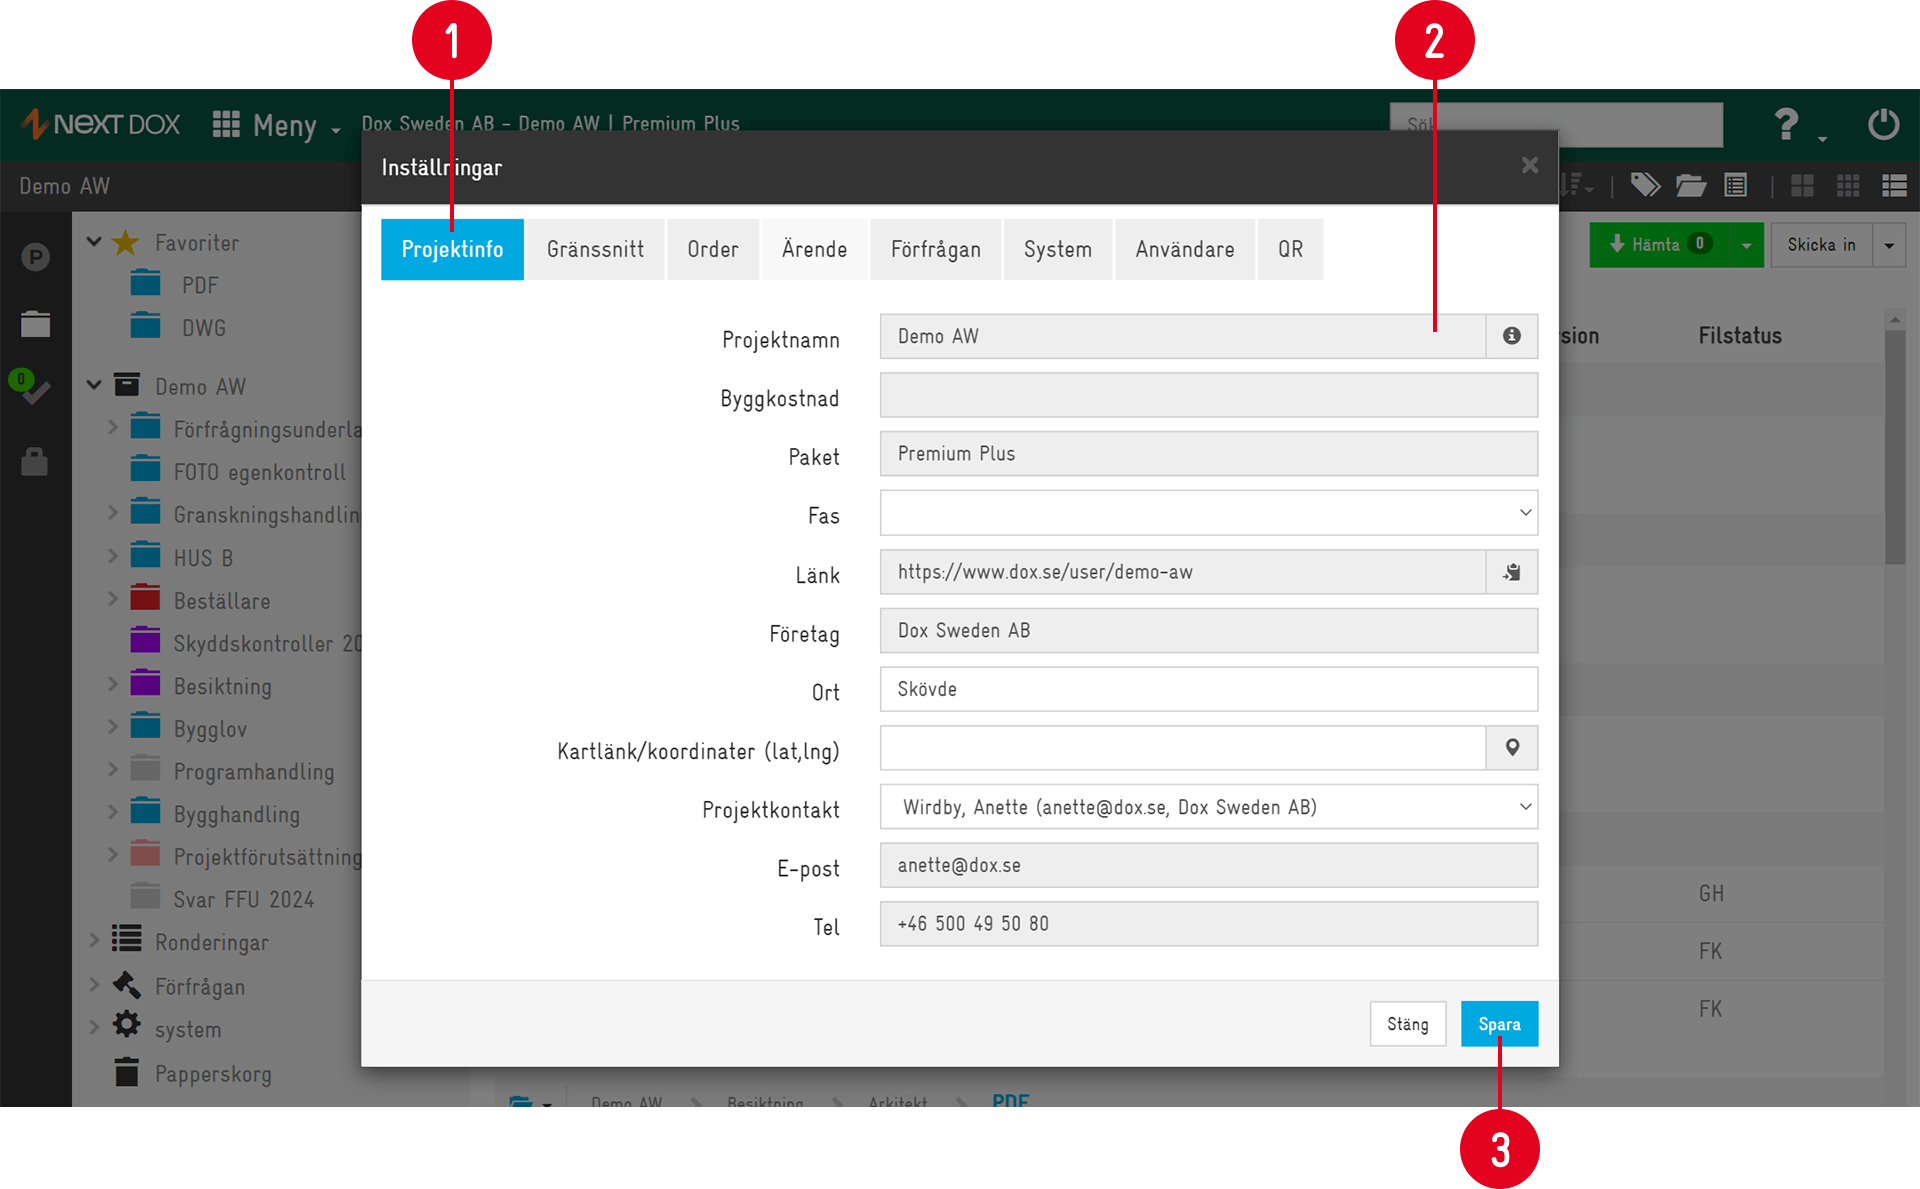Click the Stäng button
This screenshot has width=1920, height=1189.
click(x=1407, y=1023)
